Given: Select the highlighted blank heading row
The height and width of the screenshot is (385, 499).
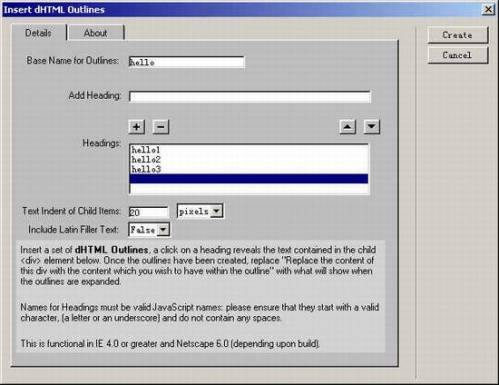Looking at the screenshot, I should [x=249, y=179].
